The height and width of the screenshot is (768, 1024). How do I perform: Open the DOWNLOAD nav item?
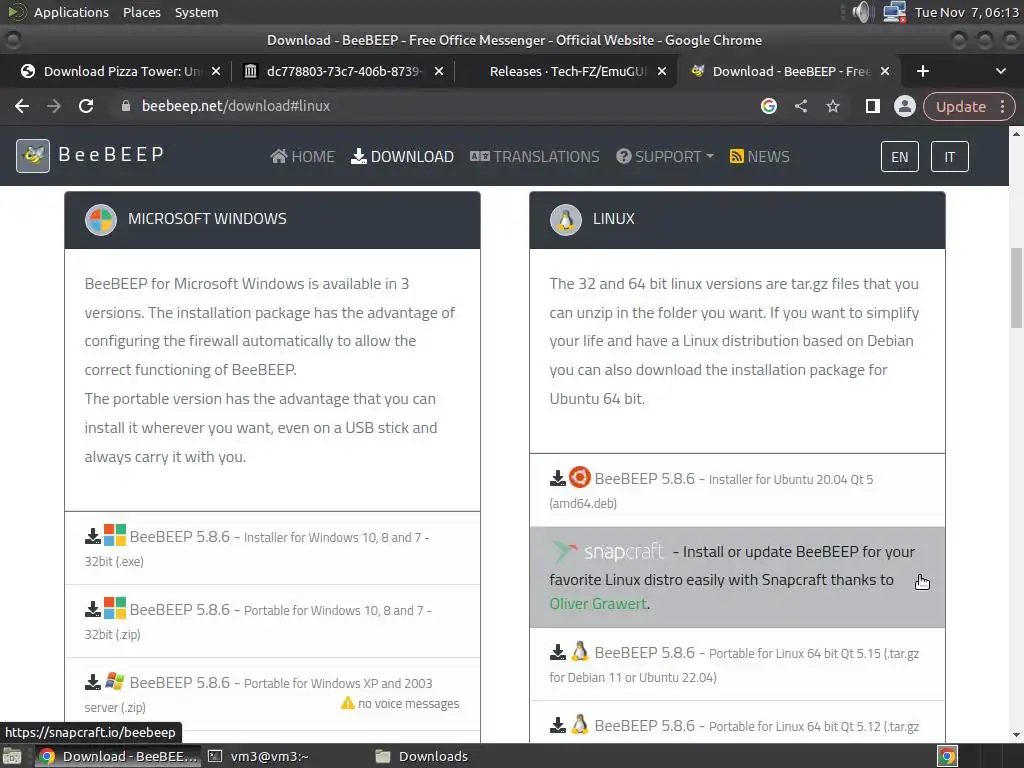coord(402,157)
